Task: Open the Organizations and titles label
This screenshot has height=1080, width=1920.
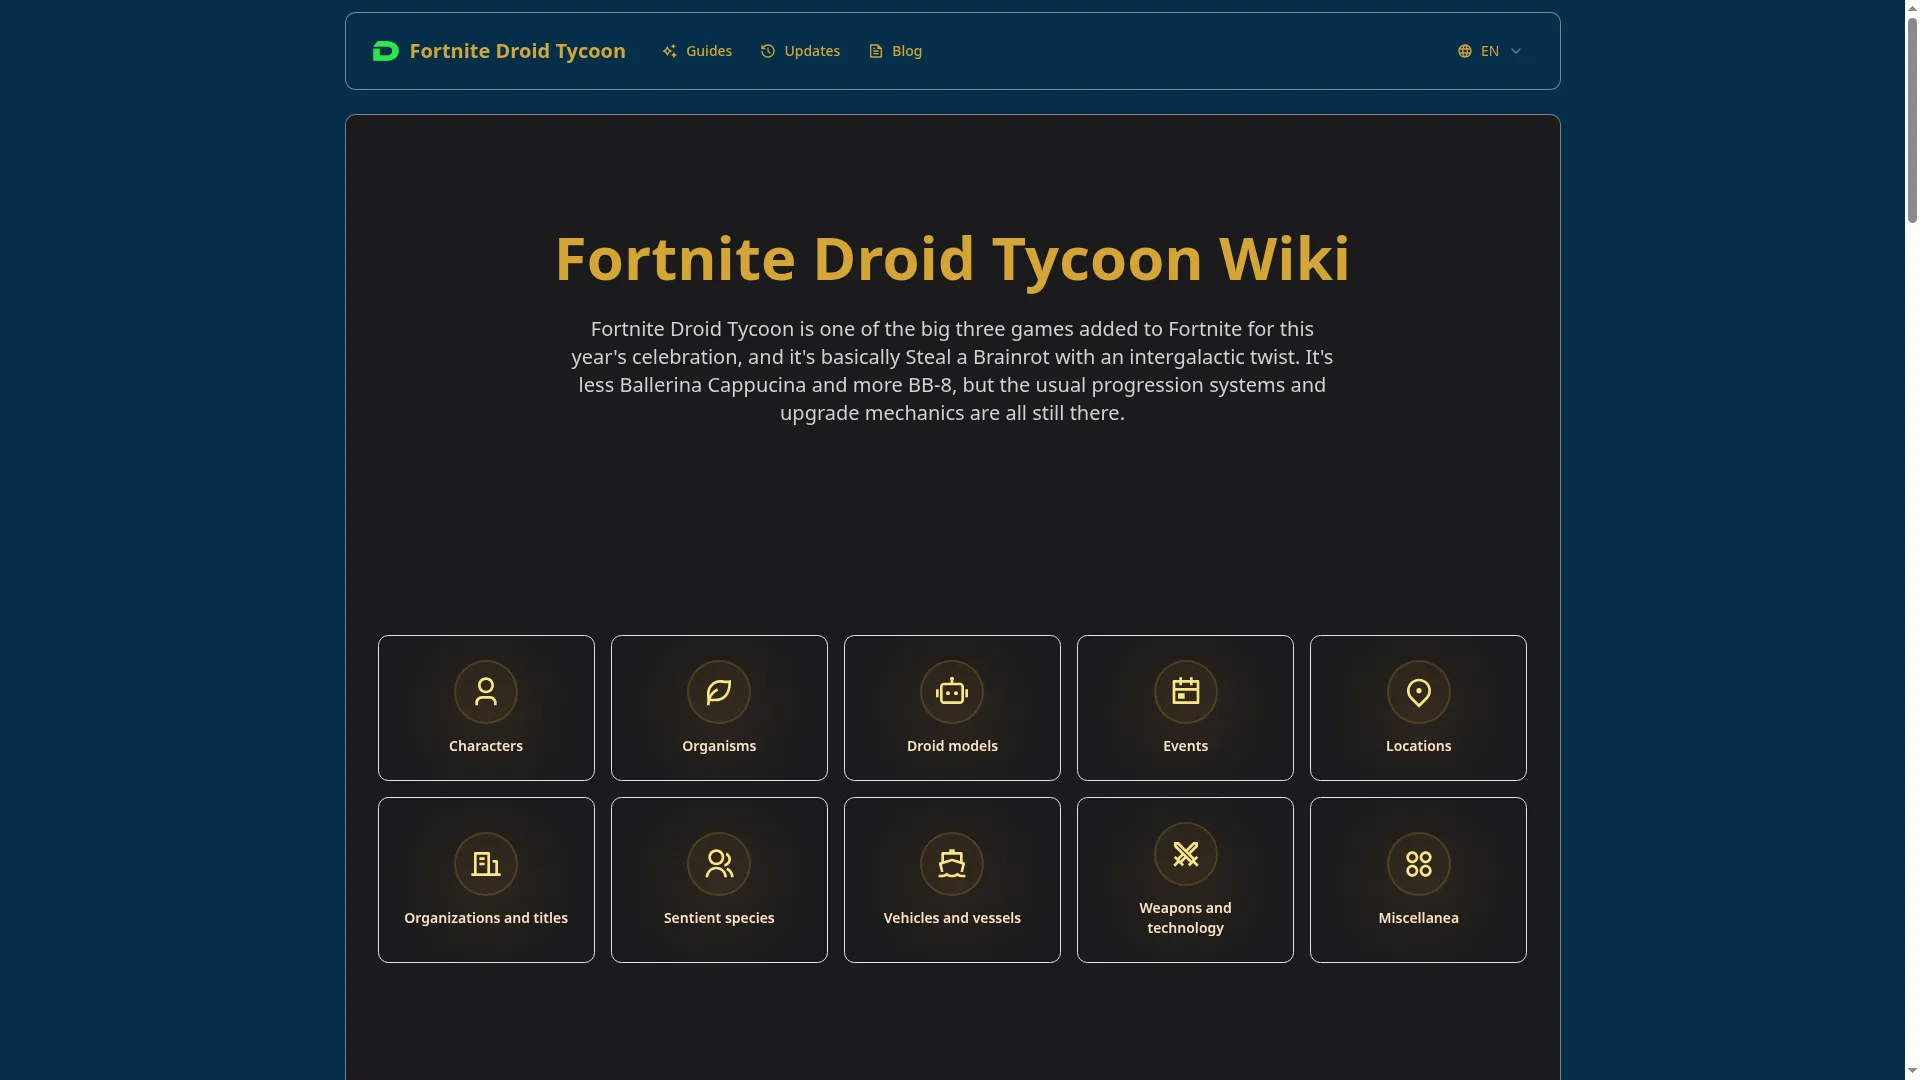Action: tap(486, 918)
